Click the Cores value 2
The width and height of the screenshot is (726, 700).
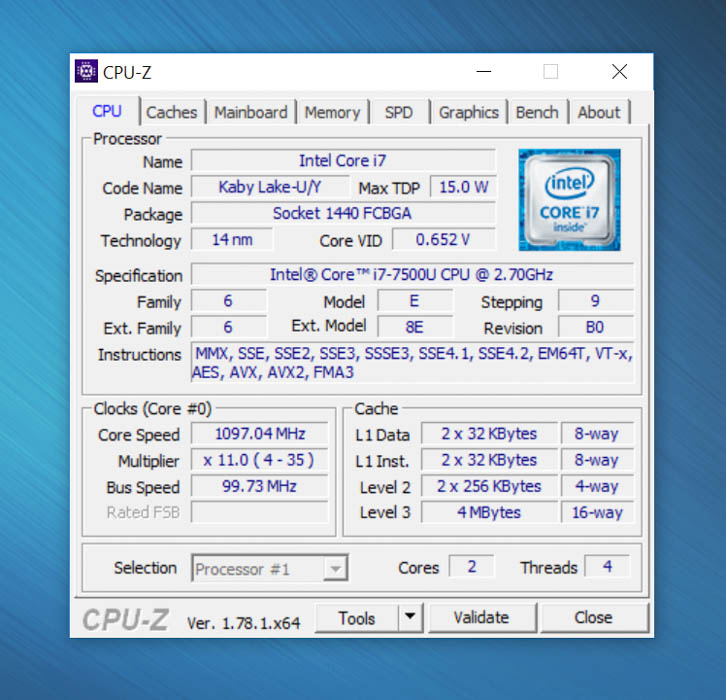click(471, 566)
